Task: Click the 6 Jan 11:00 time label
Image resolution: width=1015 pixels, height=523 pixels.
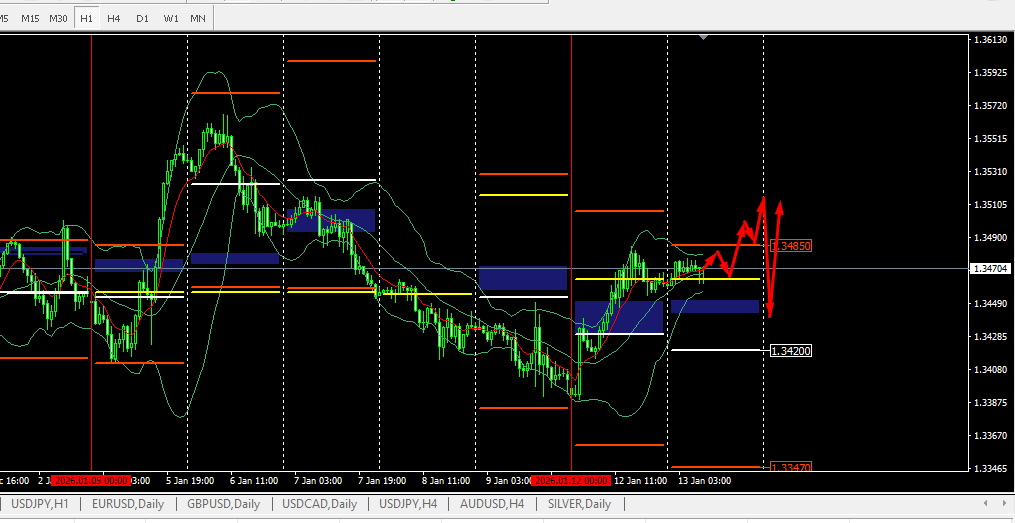Action: click(x=254, y=481)
